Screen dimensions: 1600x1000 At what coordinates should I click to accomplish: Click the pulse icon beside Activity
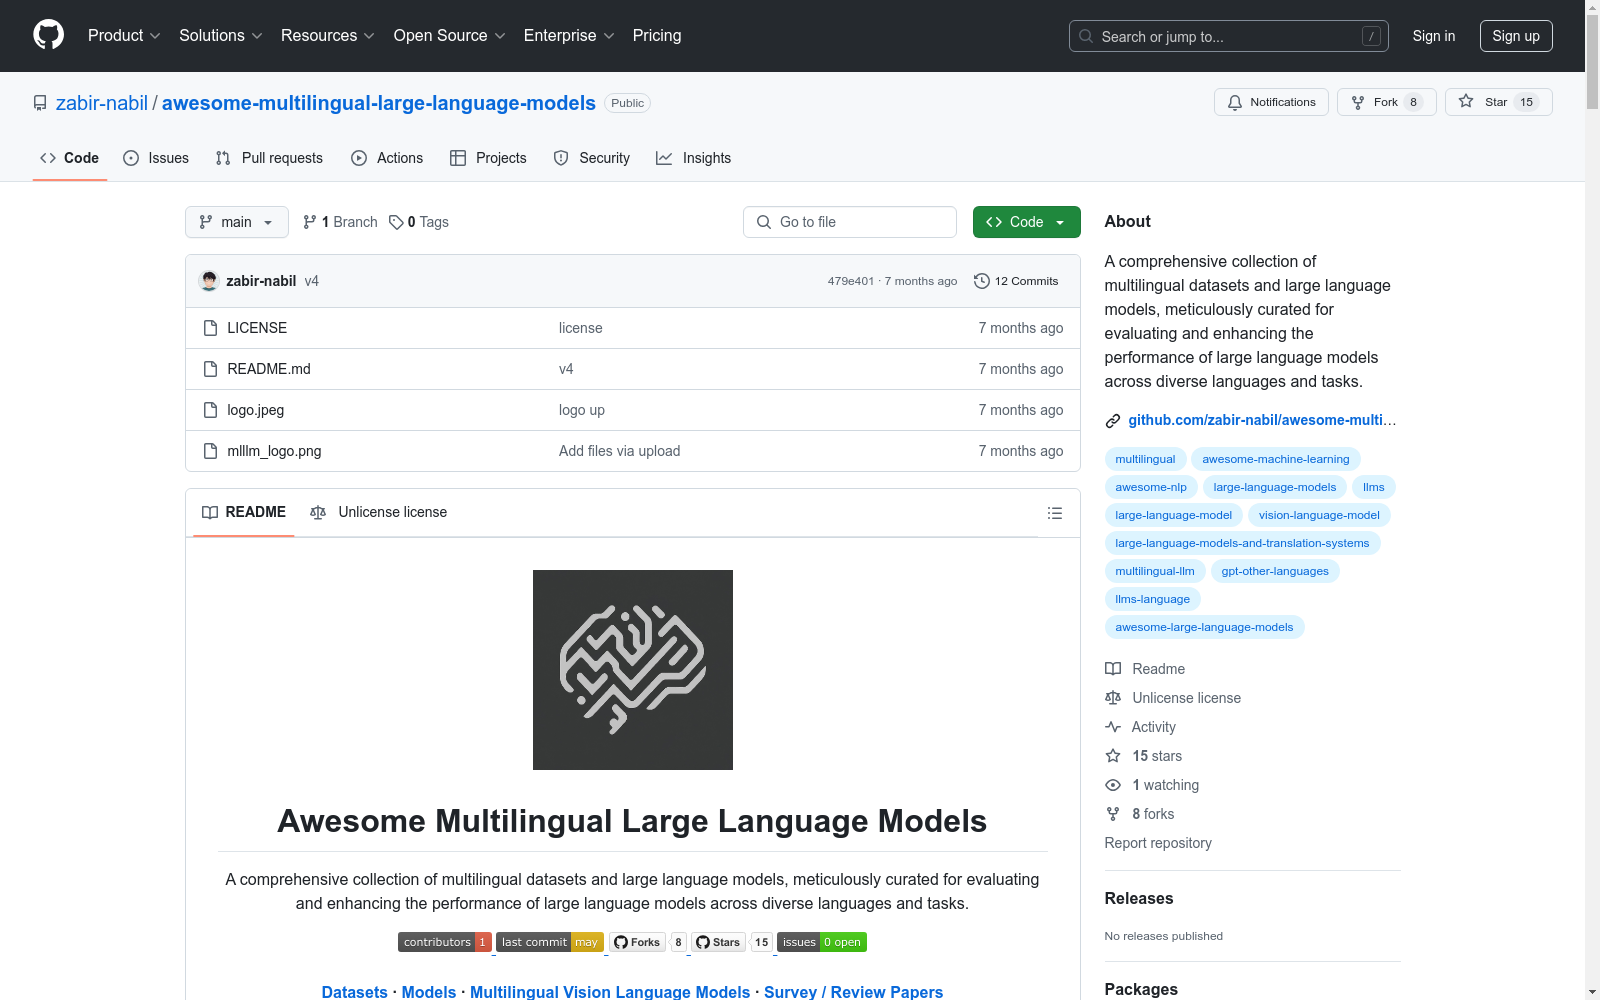click(x=1113, y=727)
